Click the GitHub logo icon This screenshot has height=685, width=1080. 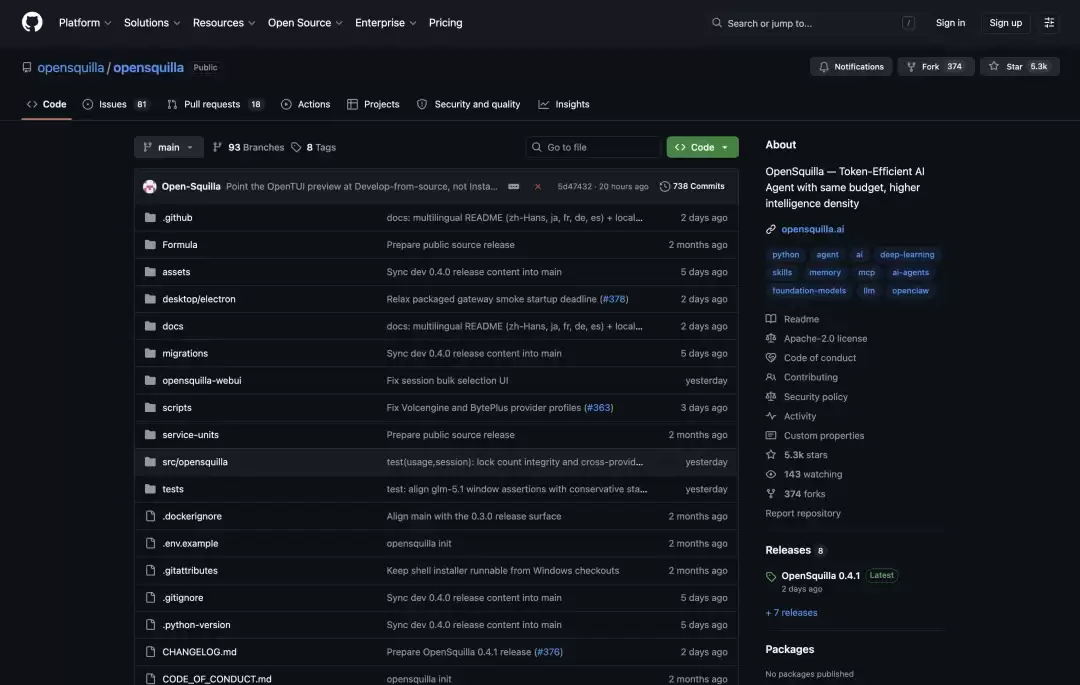click(32, 22)
